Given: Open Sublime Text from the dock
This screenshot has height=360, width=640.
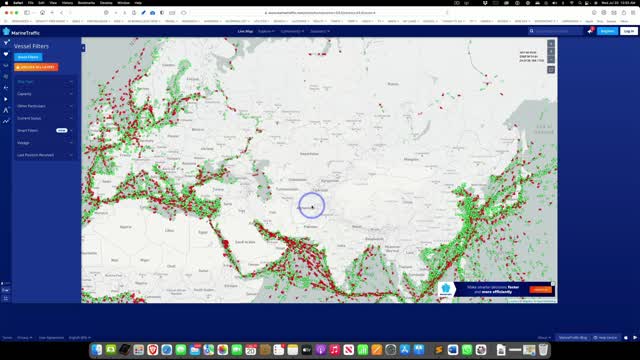Looking at the screenshot, I should coord(439,350).
